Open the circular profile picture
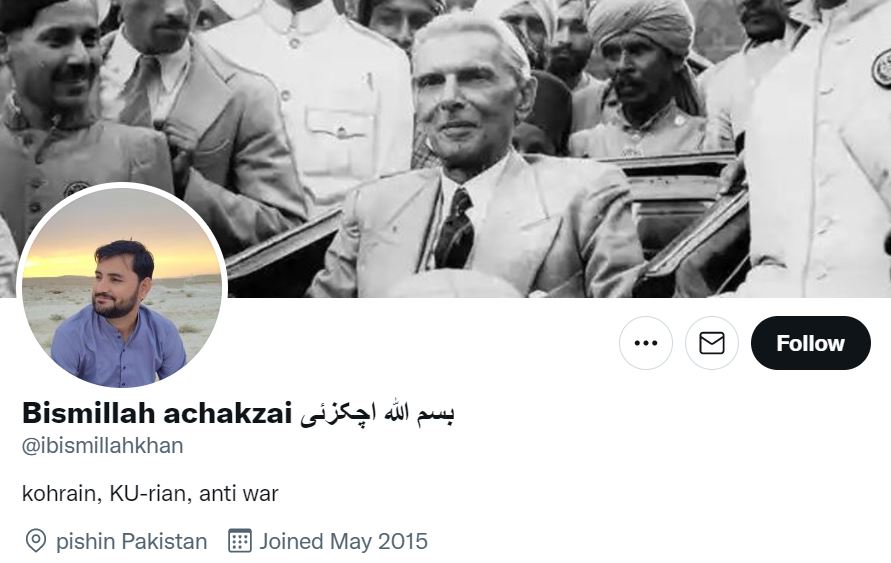Screen dimensions: 891x563 (x=122, y=287)
